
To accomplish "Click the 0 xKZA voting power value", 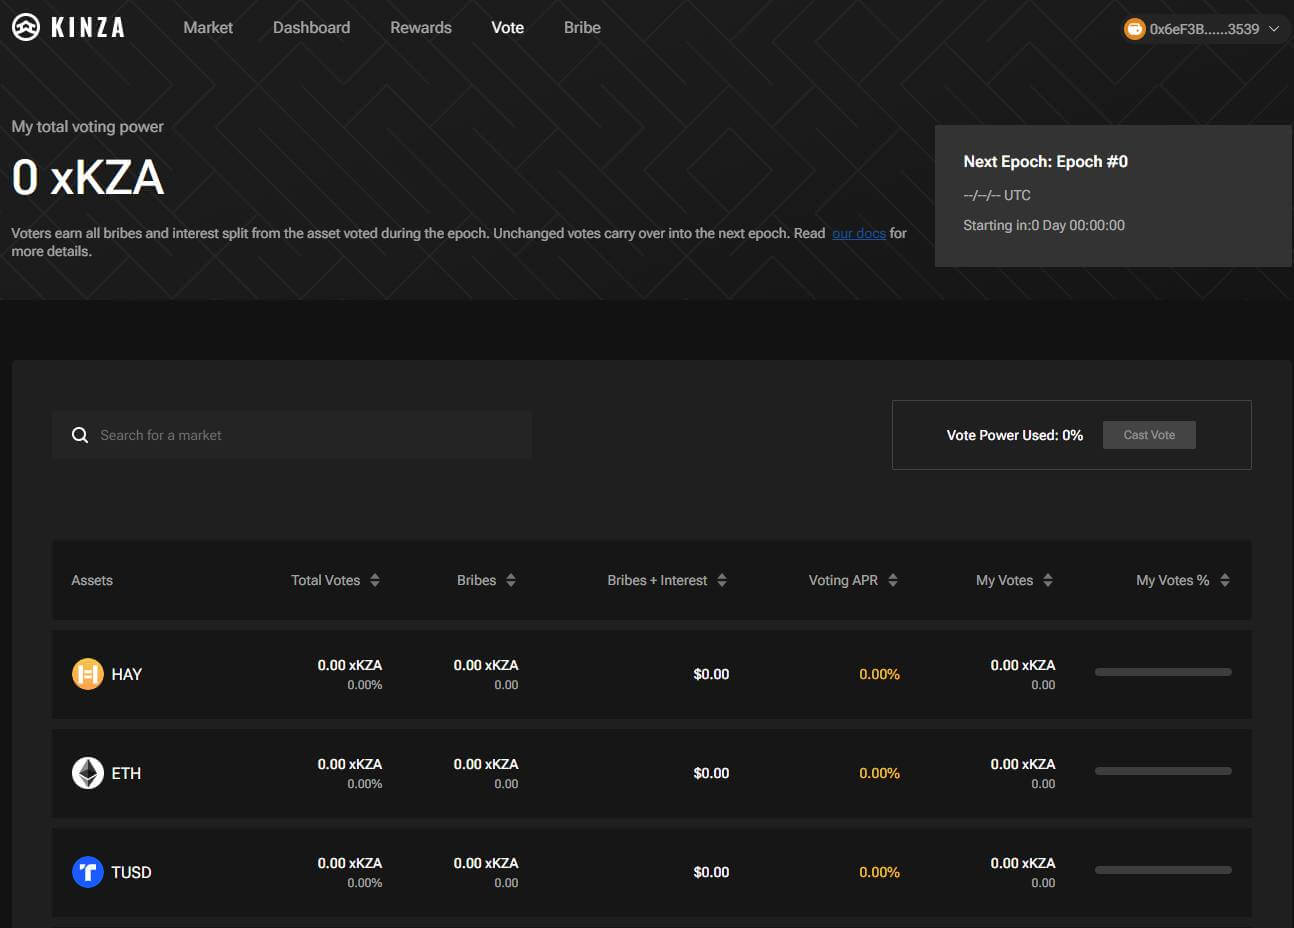I will 88,178.
